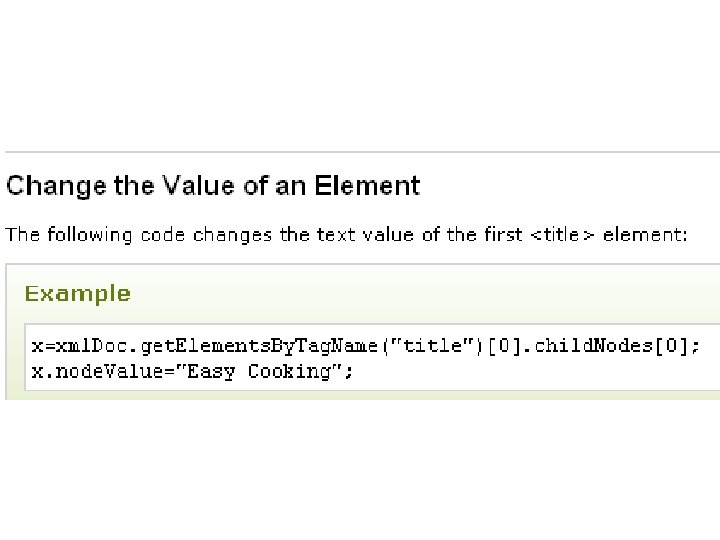This screenshot has width=720, height=540.
Task: Click the horizontal divider line above the heading
Action: tap(362, 152)
